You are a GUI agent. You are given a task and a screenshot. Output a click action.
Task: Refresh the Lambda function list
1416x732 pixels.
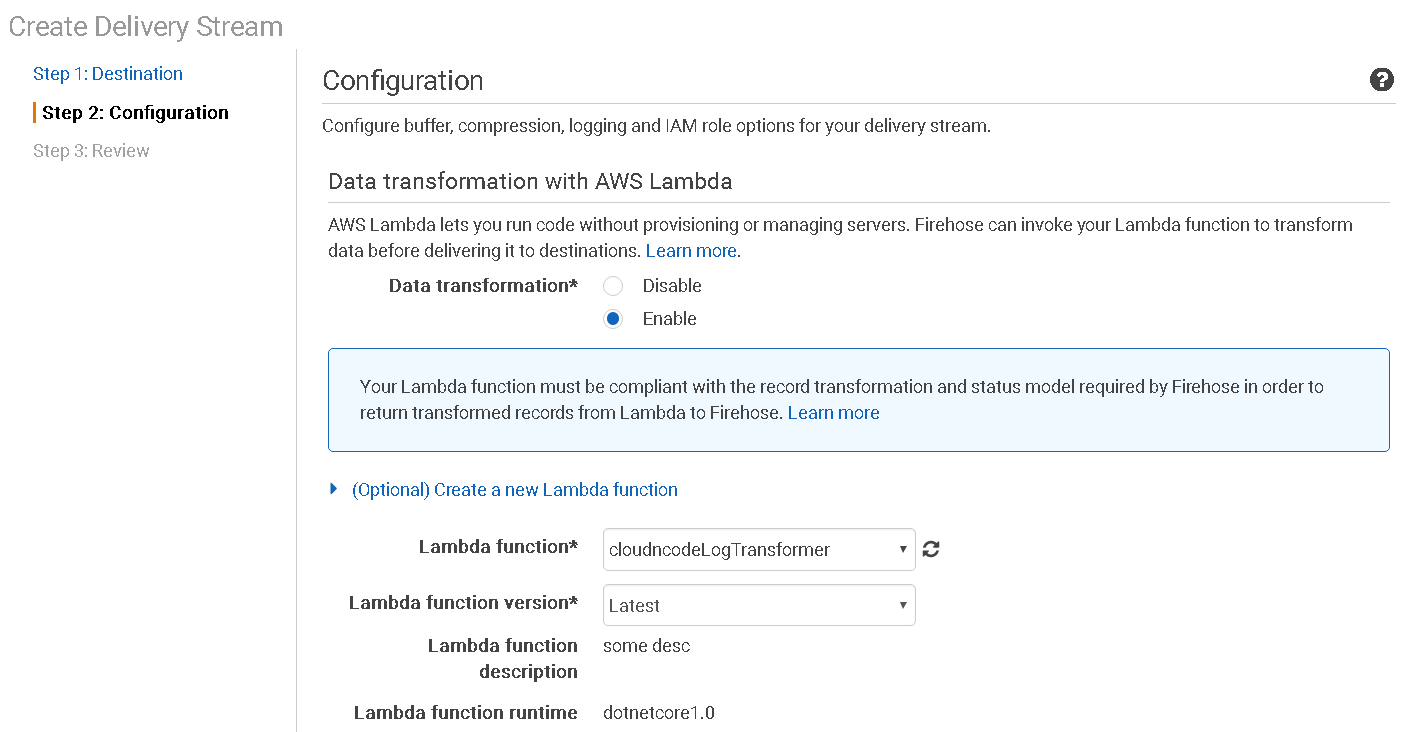[x=931, y=549]
